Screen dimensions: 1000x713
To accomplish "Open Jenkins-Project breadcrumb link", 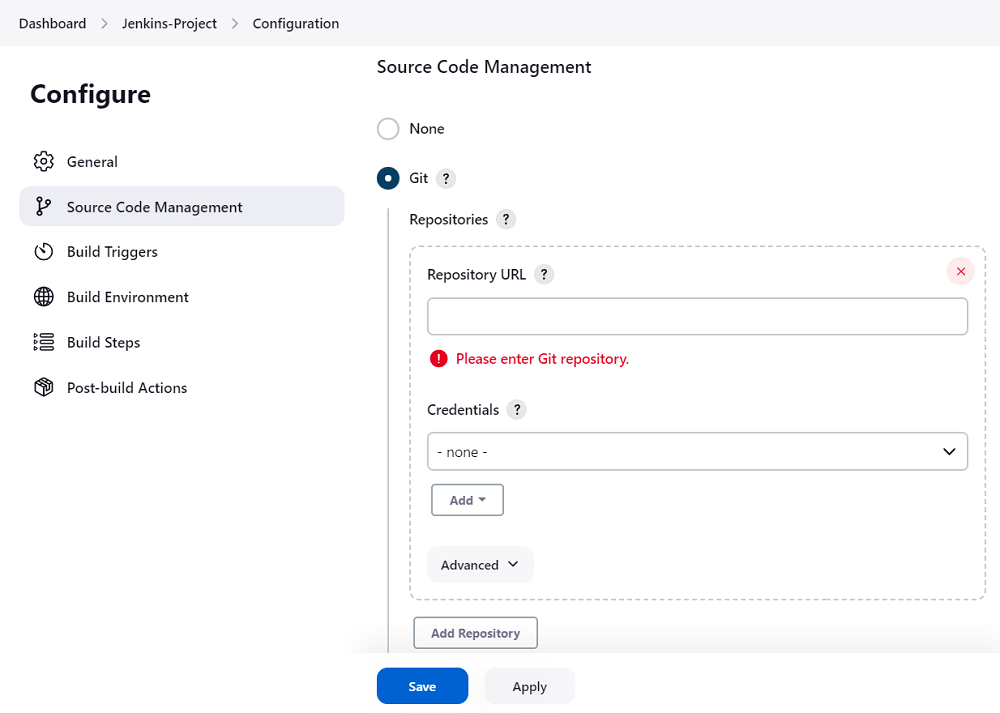I will (169, 23).
